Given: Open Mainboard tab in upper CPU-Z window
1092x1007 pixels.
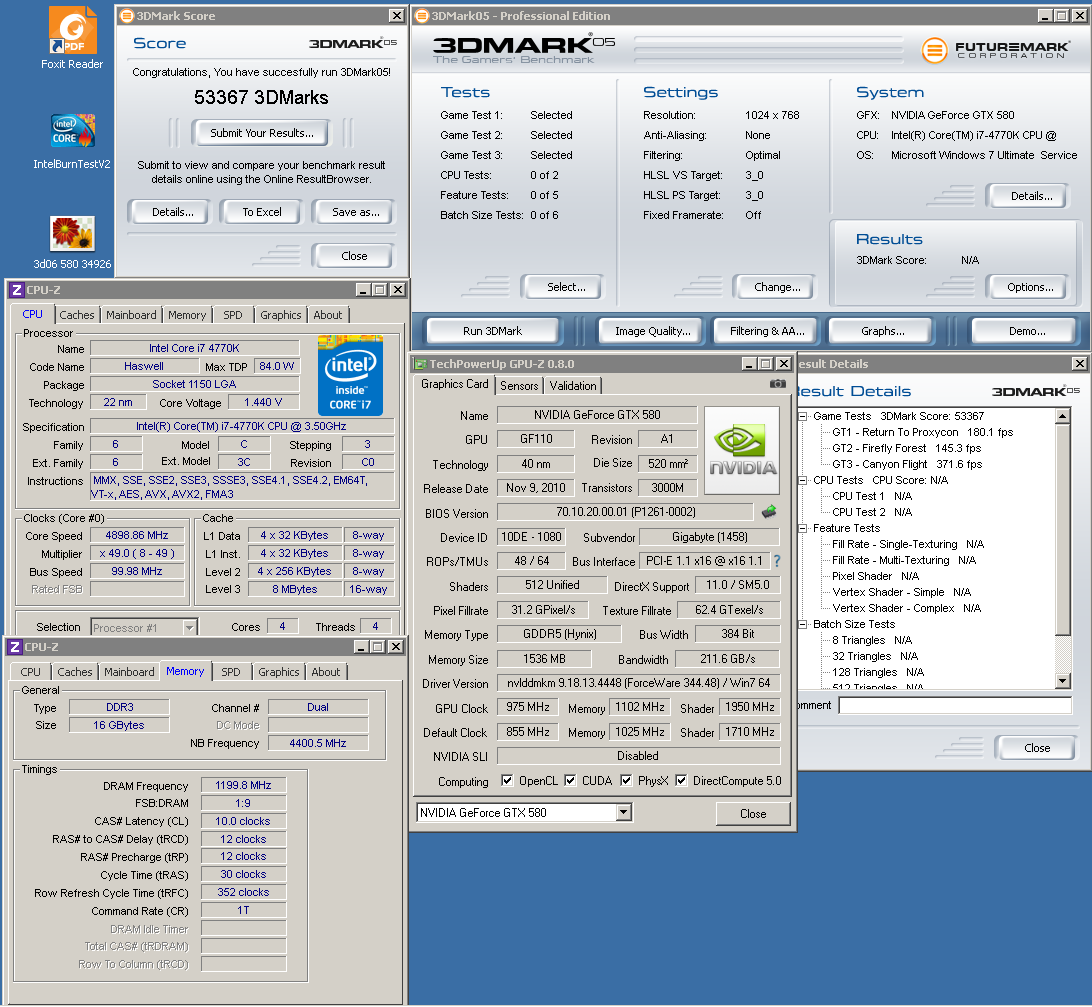Looking at the screenshot, I should click(131, 315).
